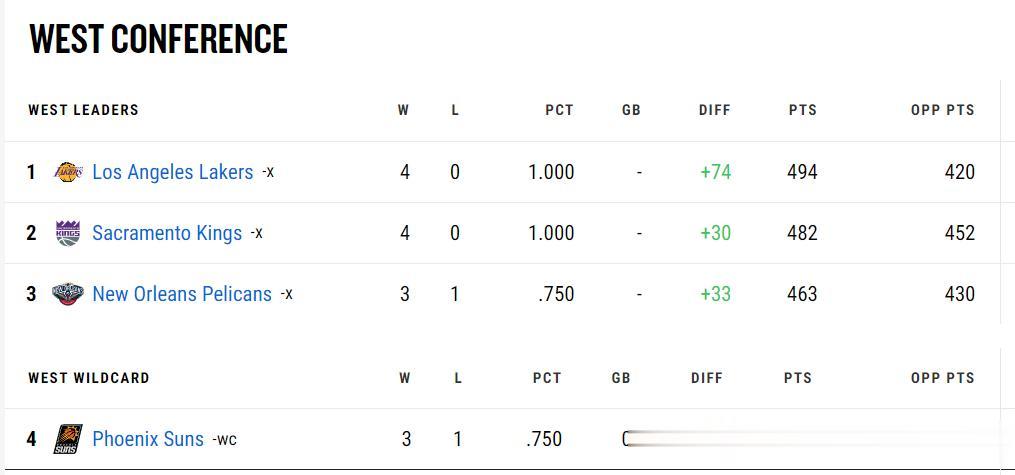
Task: Click the West Conference heading
Action: (x=159, y=38)
